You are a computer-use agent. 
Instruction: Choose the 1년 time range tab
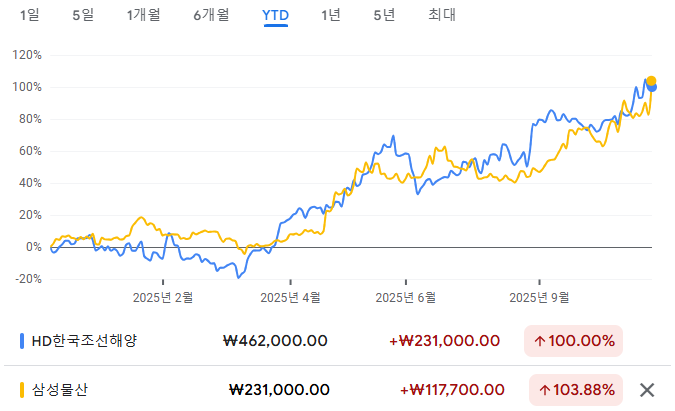pos(331,15)
